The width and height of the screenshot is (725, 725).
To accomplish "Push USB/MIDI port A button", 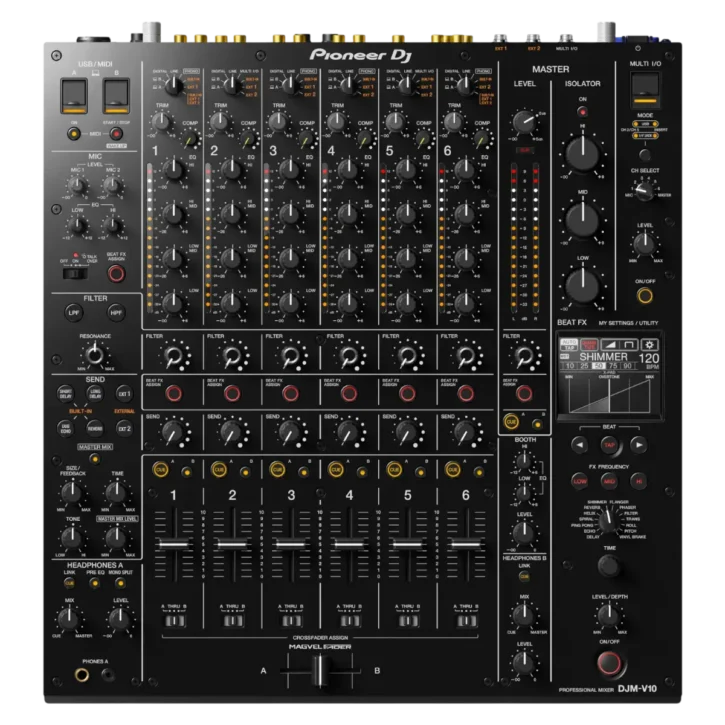I will coord(74,96).
